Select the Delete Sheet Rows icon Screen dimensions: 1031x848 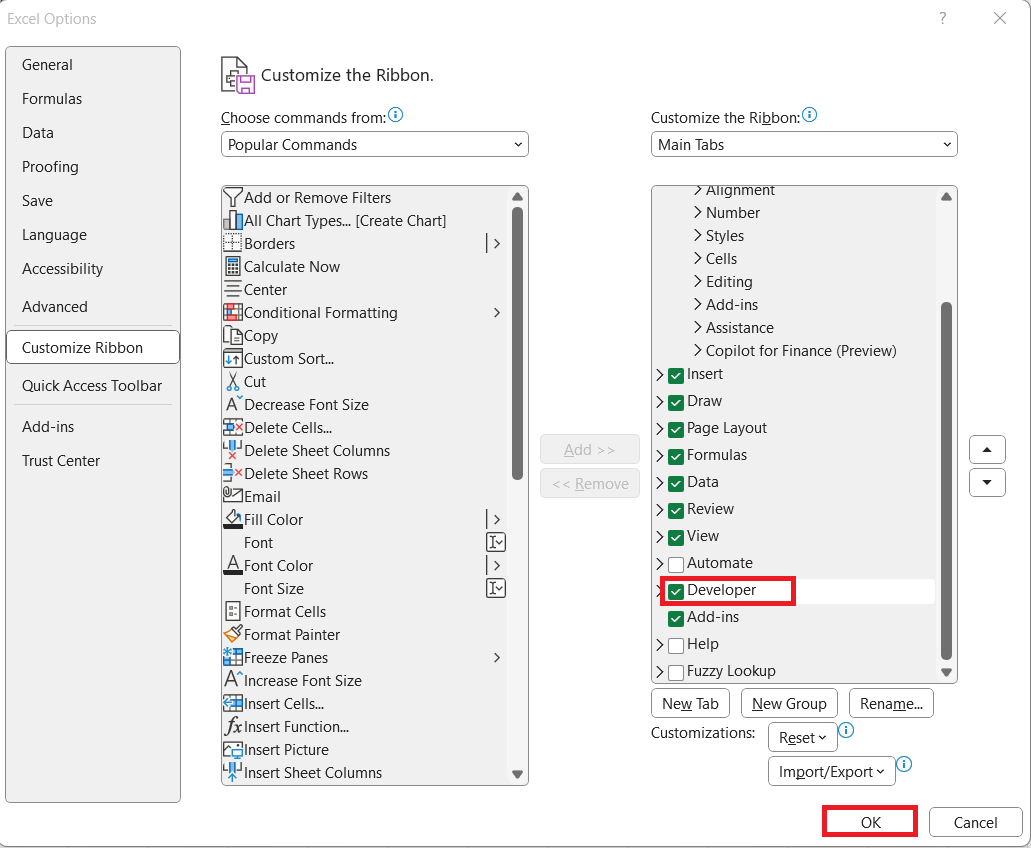233,473
